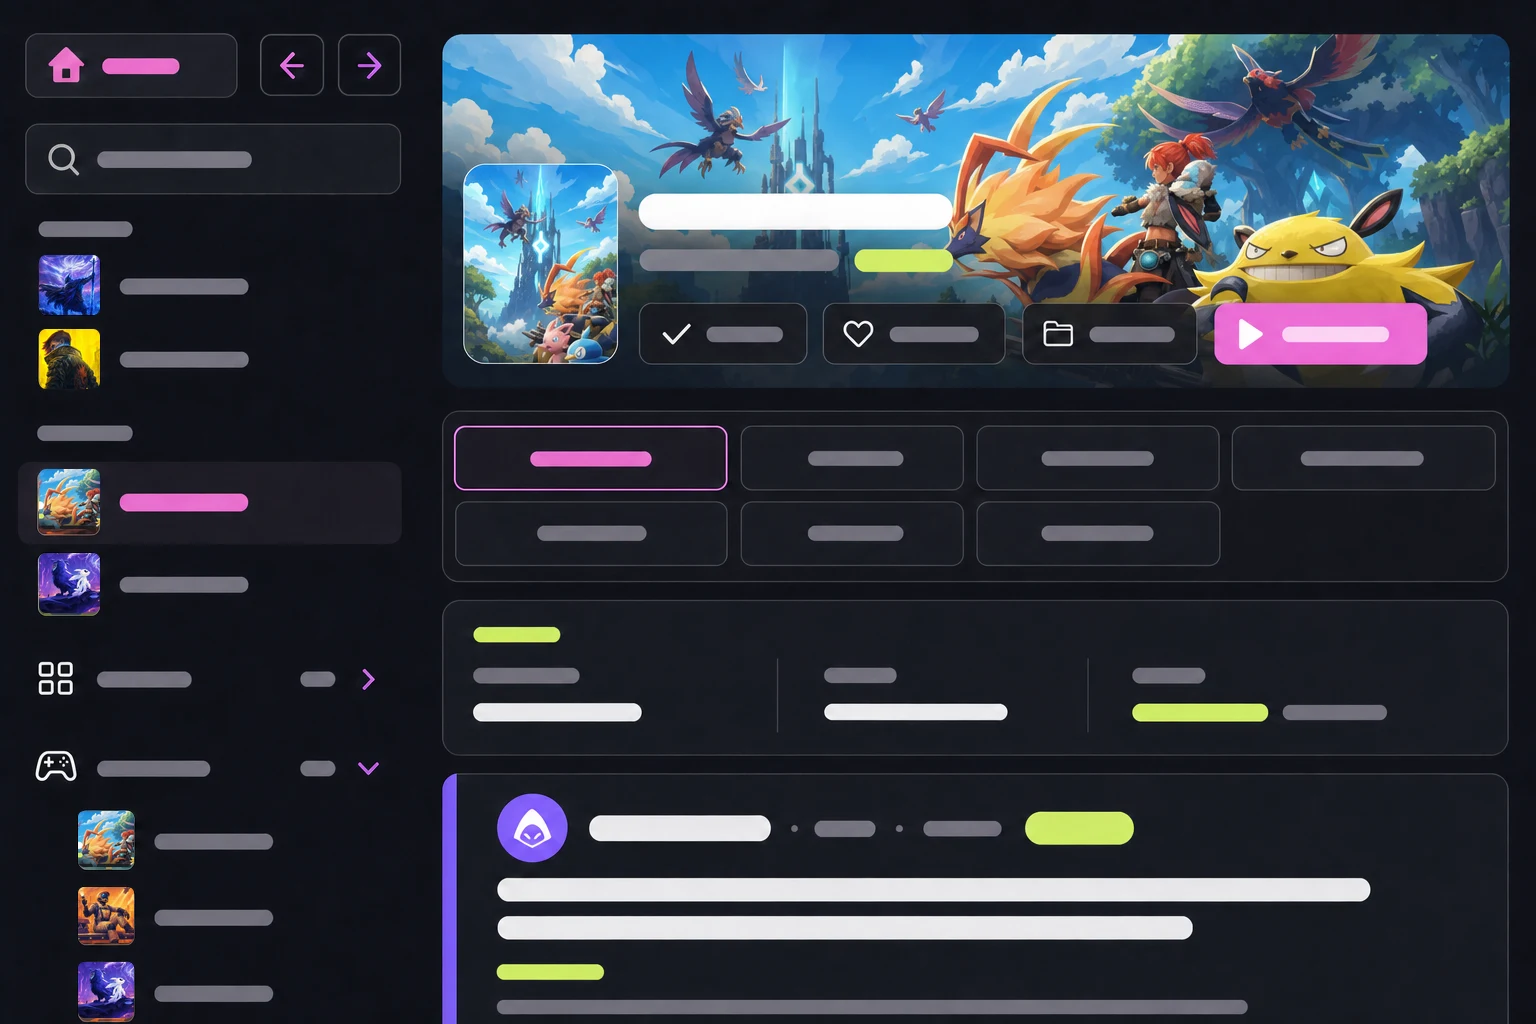Select the highlighted pink sidebar game row
The image size is (1536, 1024).
pyautogui.click(x=210, y=503)
